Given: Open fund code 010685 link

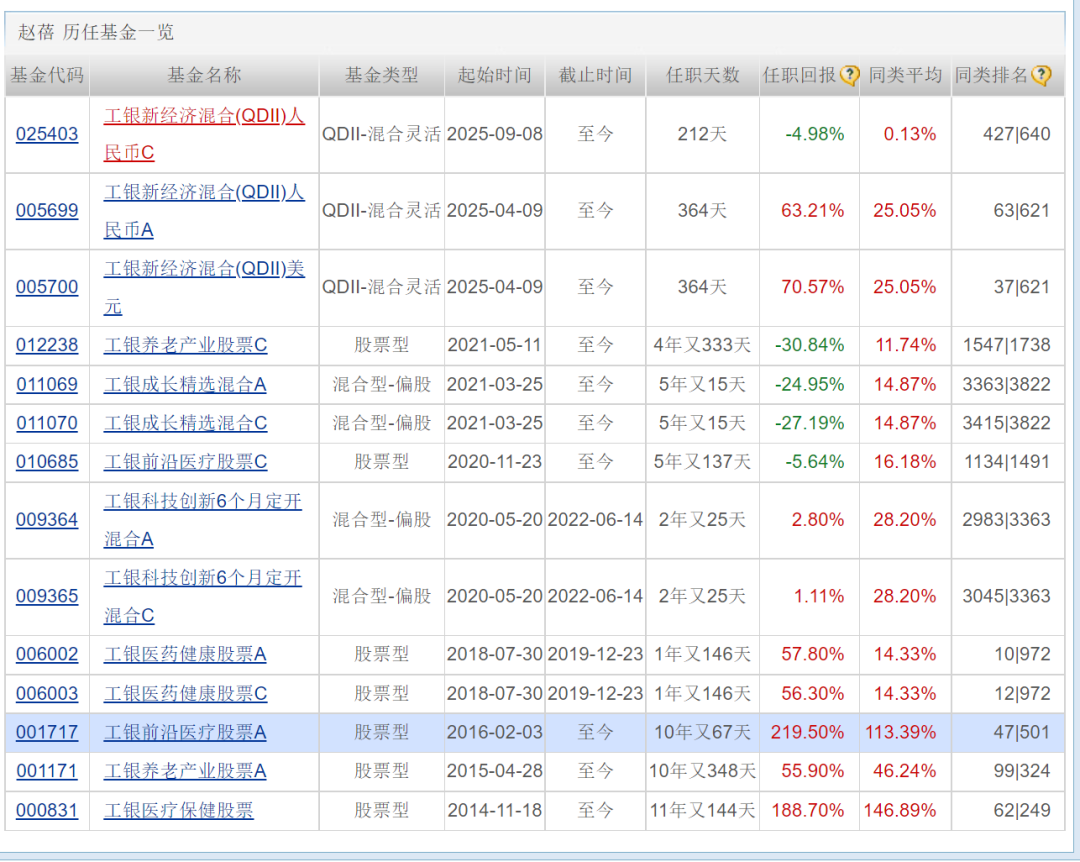Looking at the screenshot, I should click(x=47, y=461).
